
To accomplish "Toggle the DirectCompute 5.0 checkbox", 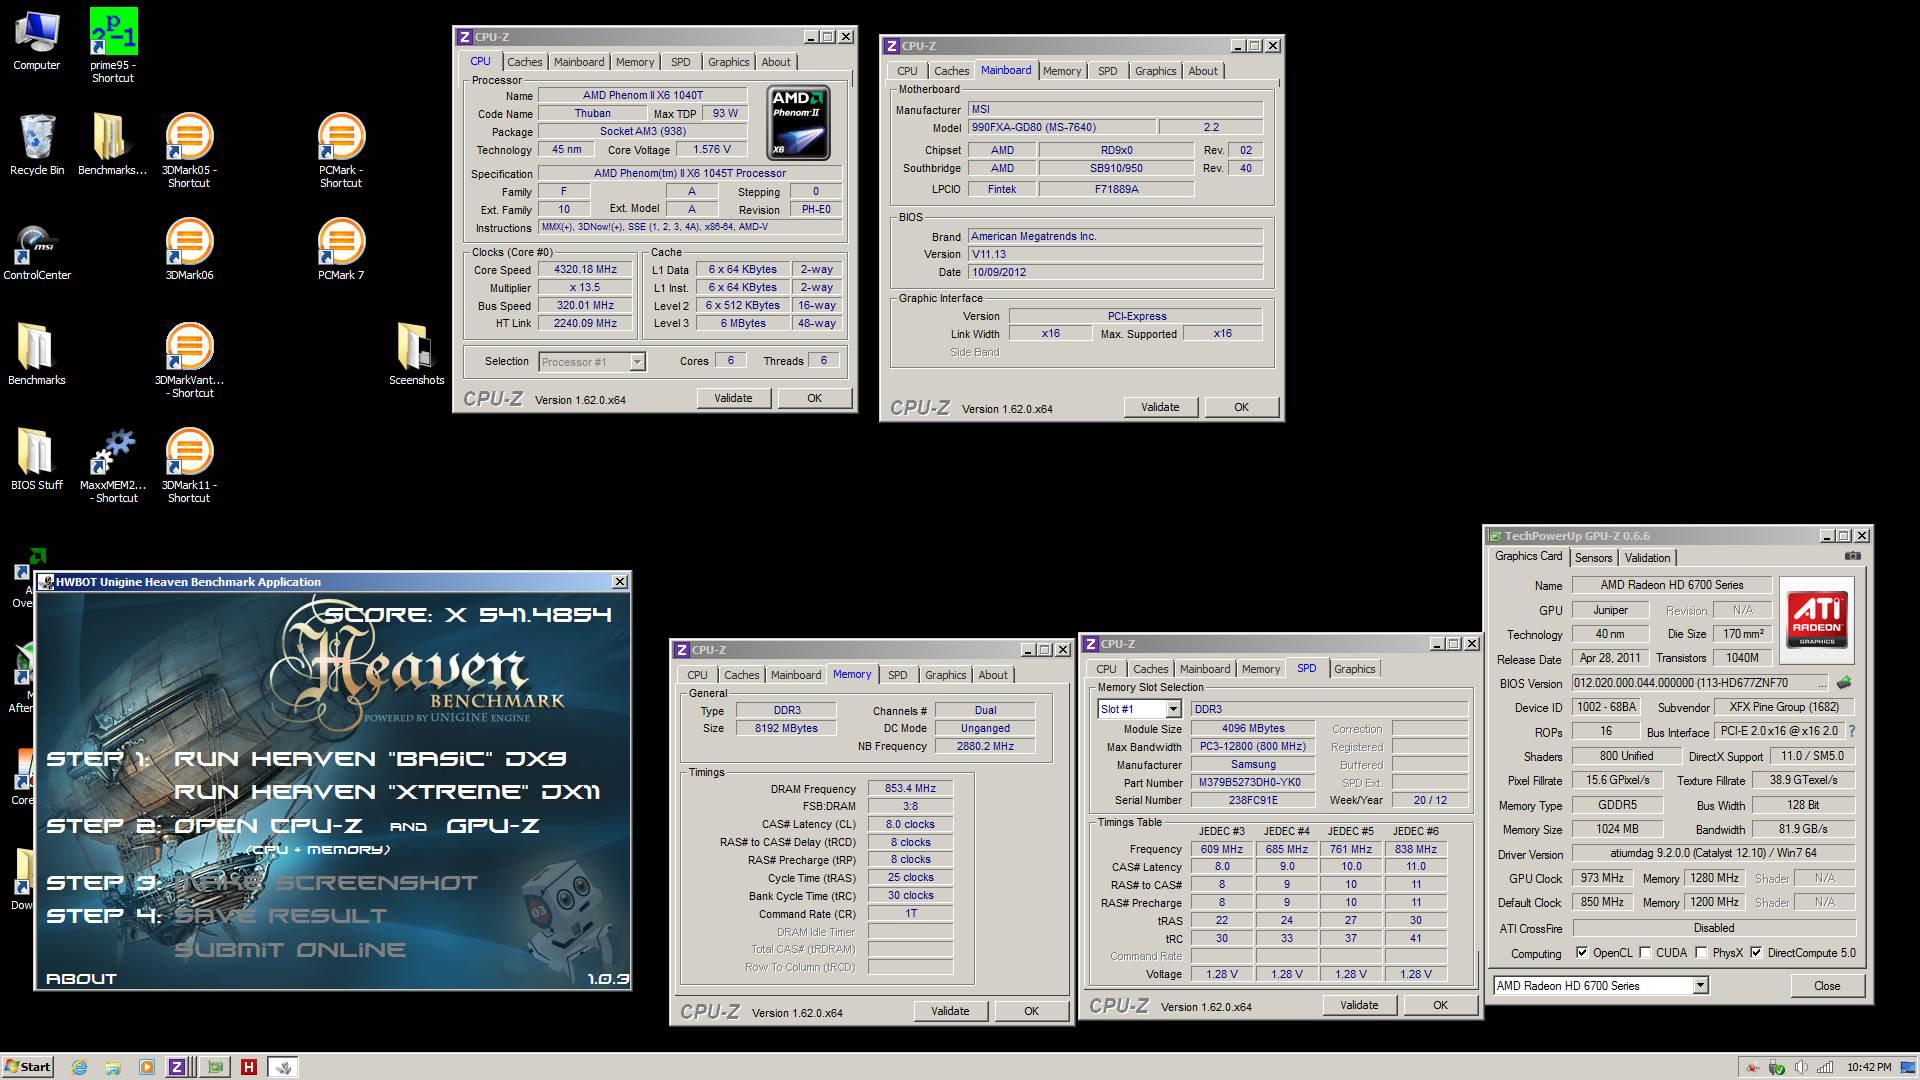I will 1756,953.
